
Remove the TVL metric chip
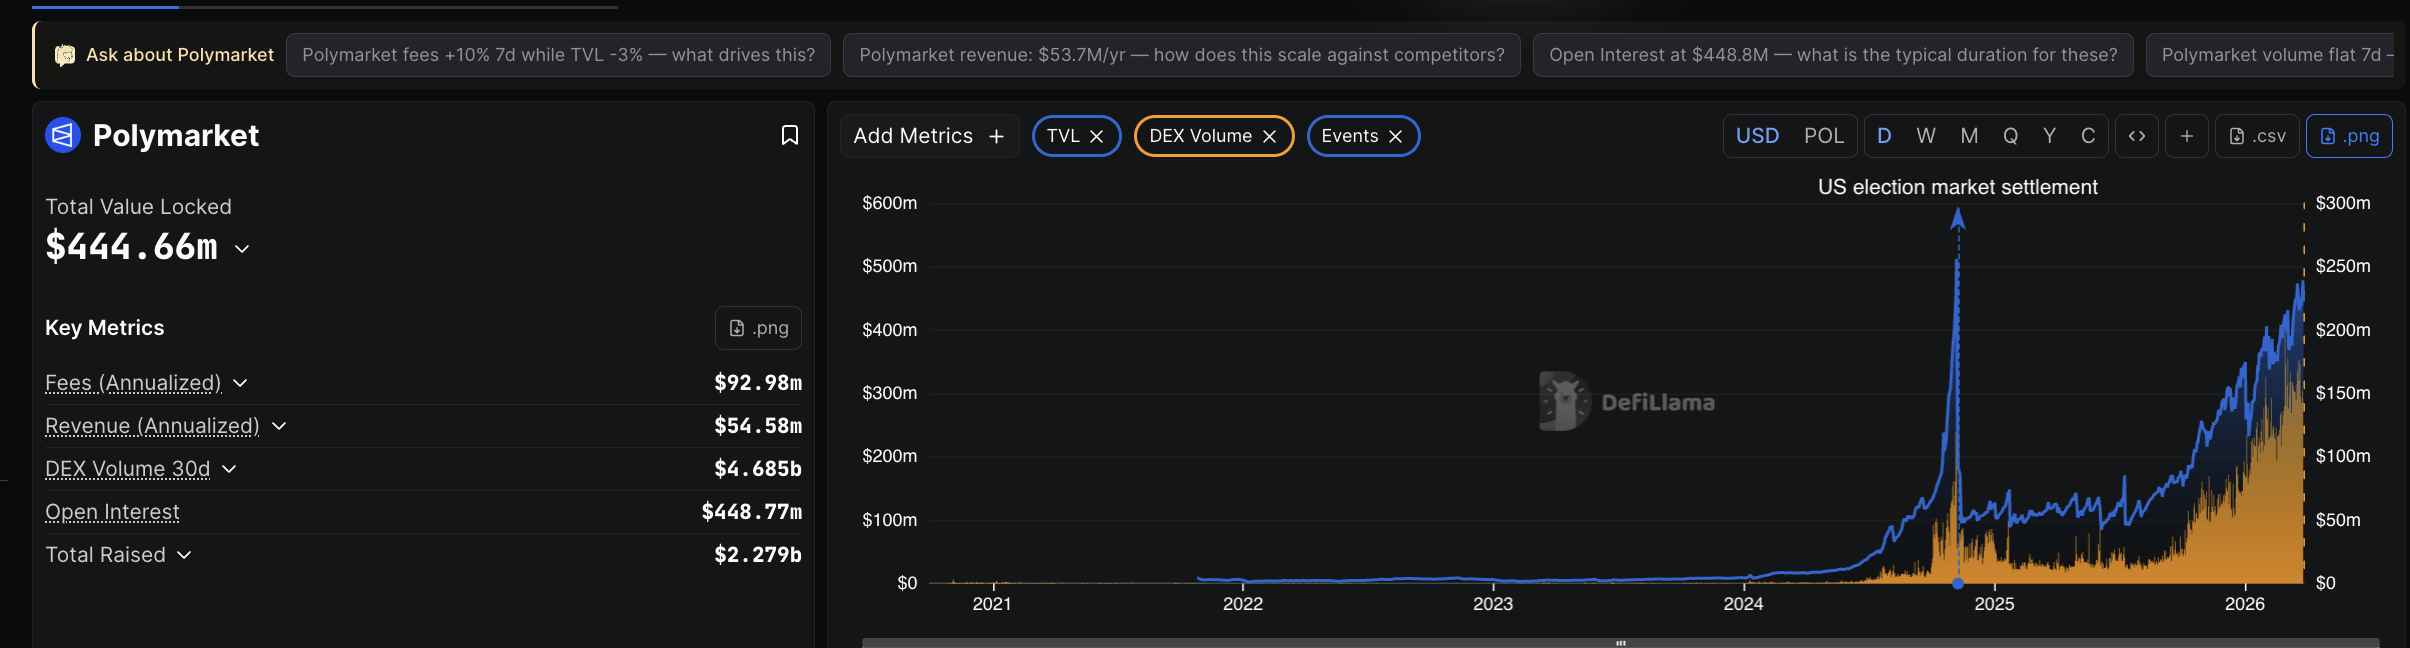click(1097, 136)
